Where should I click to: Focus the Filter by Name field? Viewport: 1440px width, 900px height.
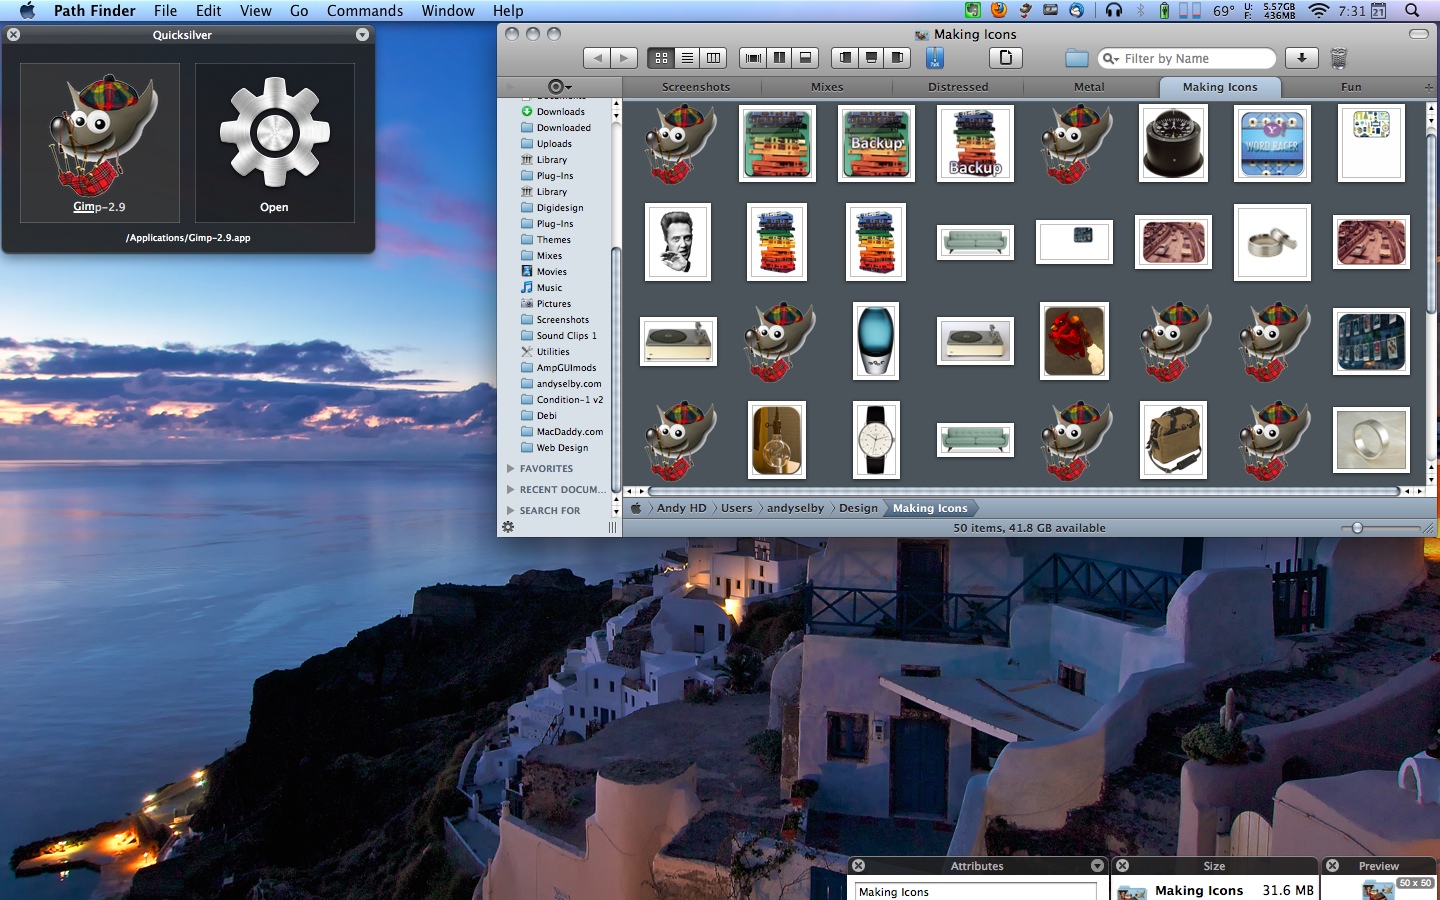click(x=1187, y=59)
